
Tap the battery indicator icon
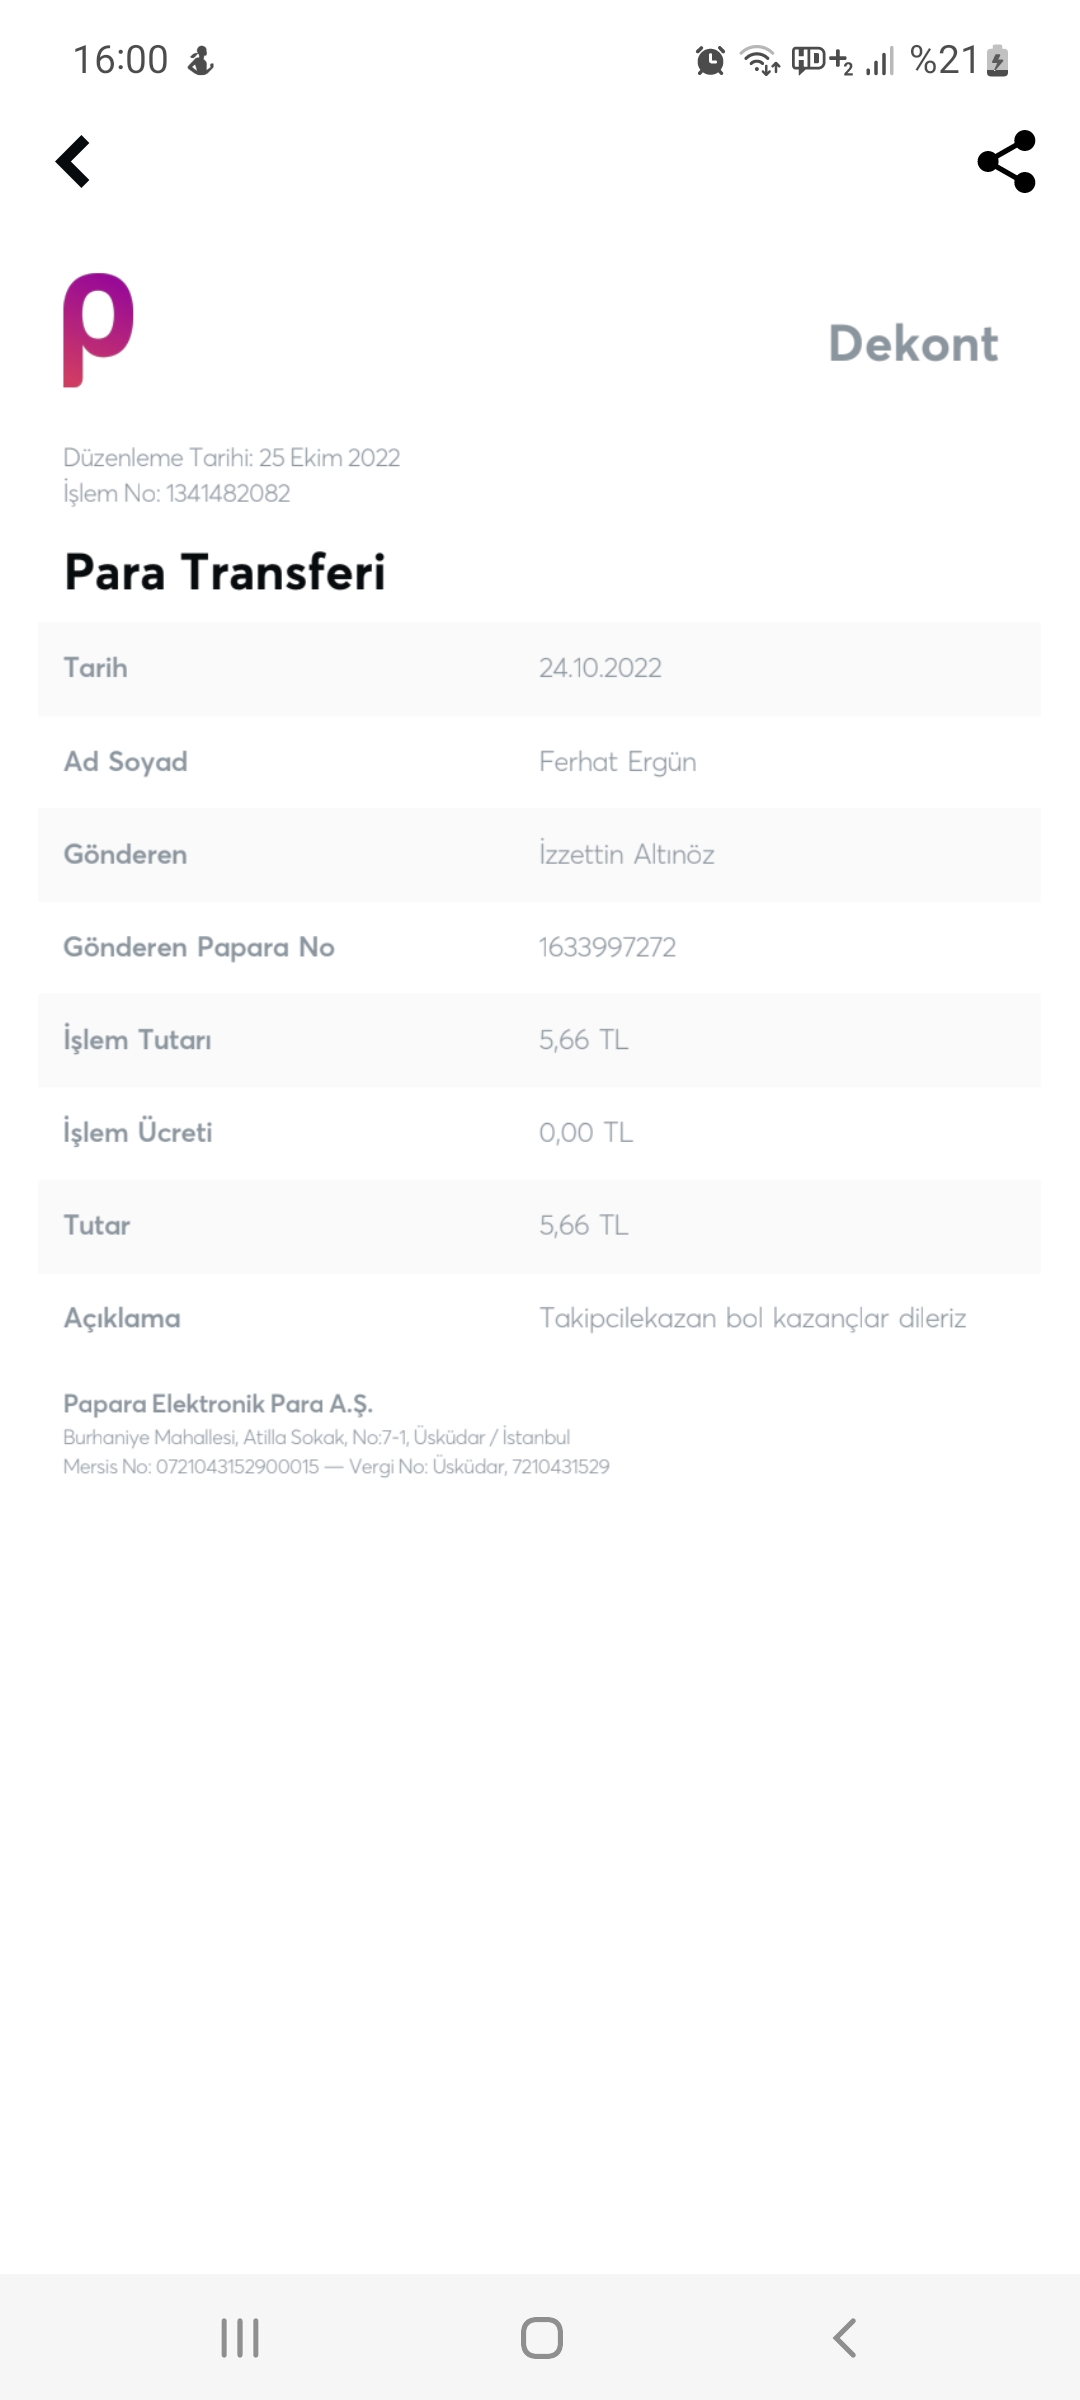[997, 61]
